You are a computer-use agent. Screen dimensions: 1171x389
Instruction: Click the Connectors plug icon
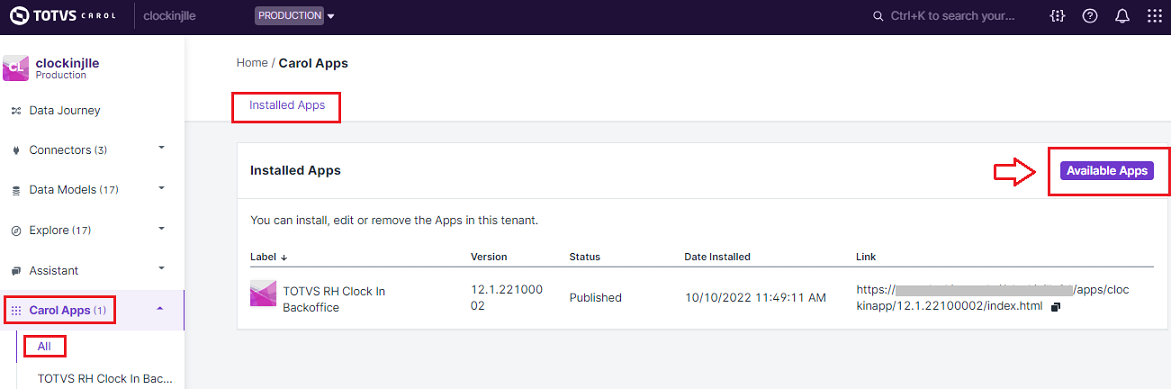pos(16,150)
